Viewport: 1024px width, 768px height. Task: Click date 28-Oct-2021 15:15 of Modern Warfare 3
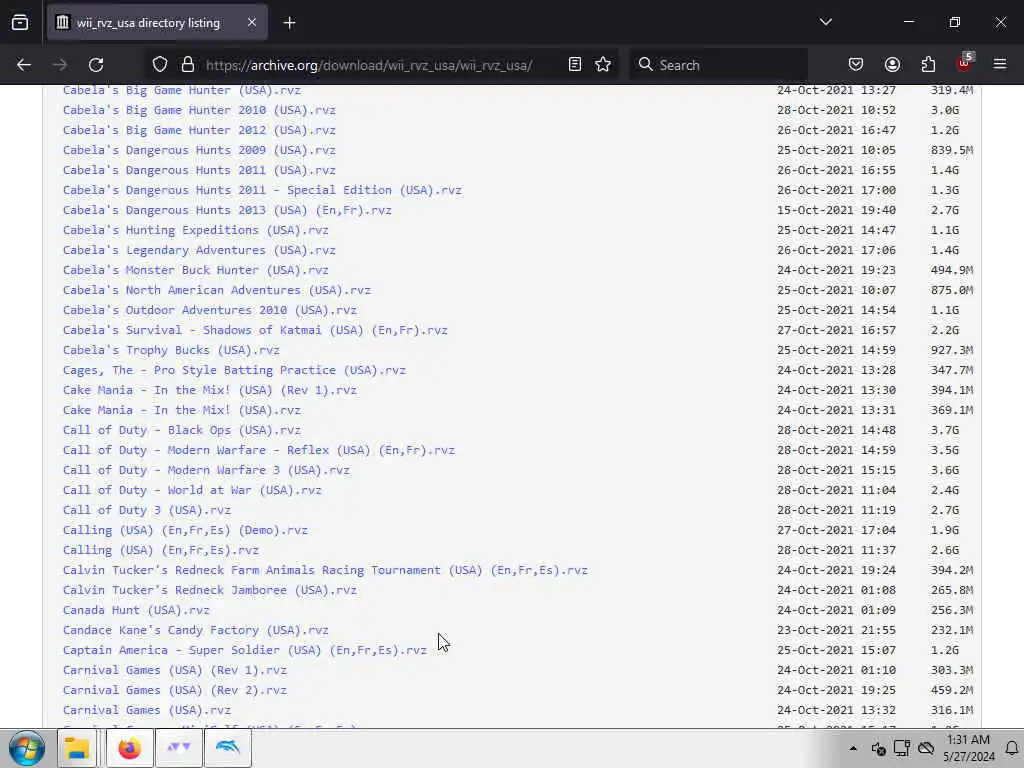click(837, 470)
